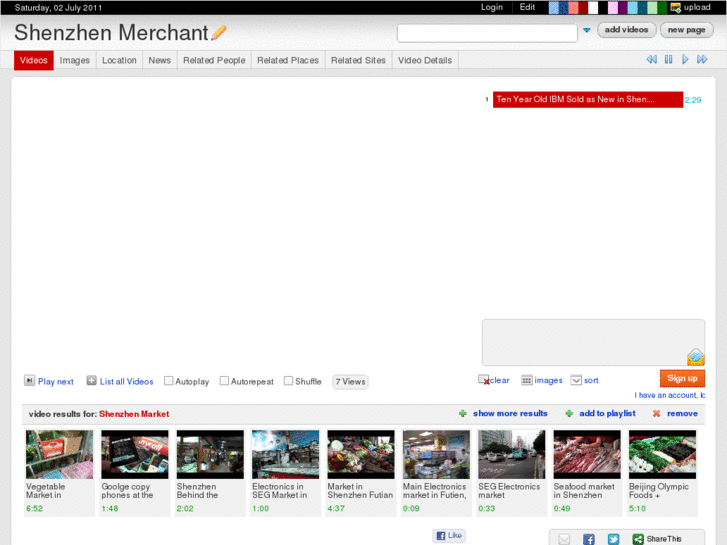Click the orange Sign up button
Image resolution: width=727 pixels, height=545 pixels.
tap(682, 378)
